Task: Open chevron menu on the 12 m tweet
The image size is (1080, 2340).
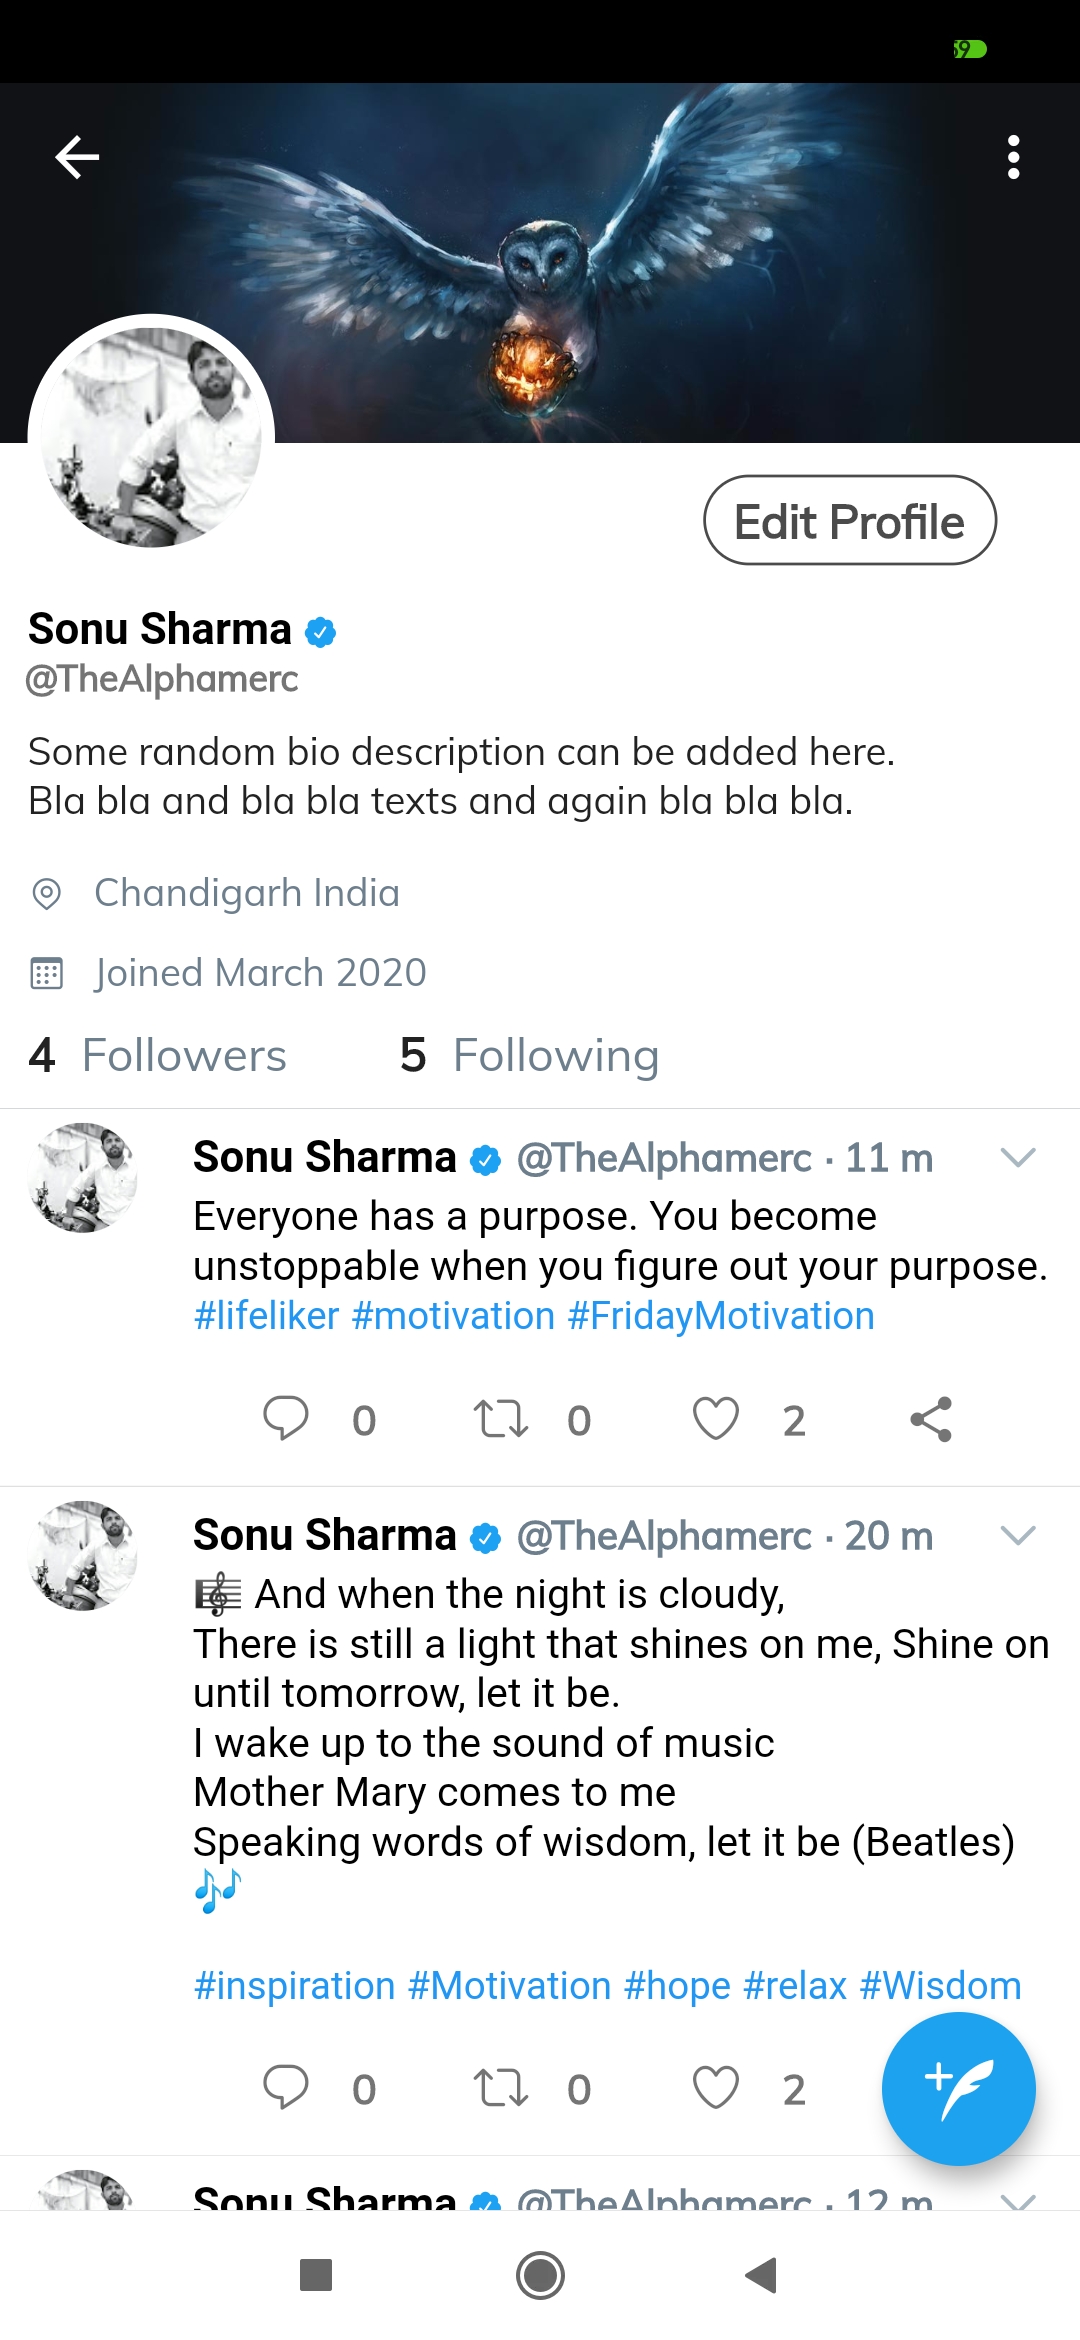Action: point(1017,2198)
